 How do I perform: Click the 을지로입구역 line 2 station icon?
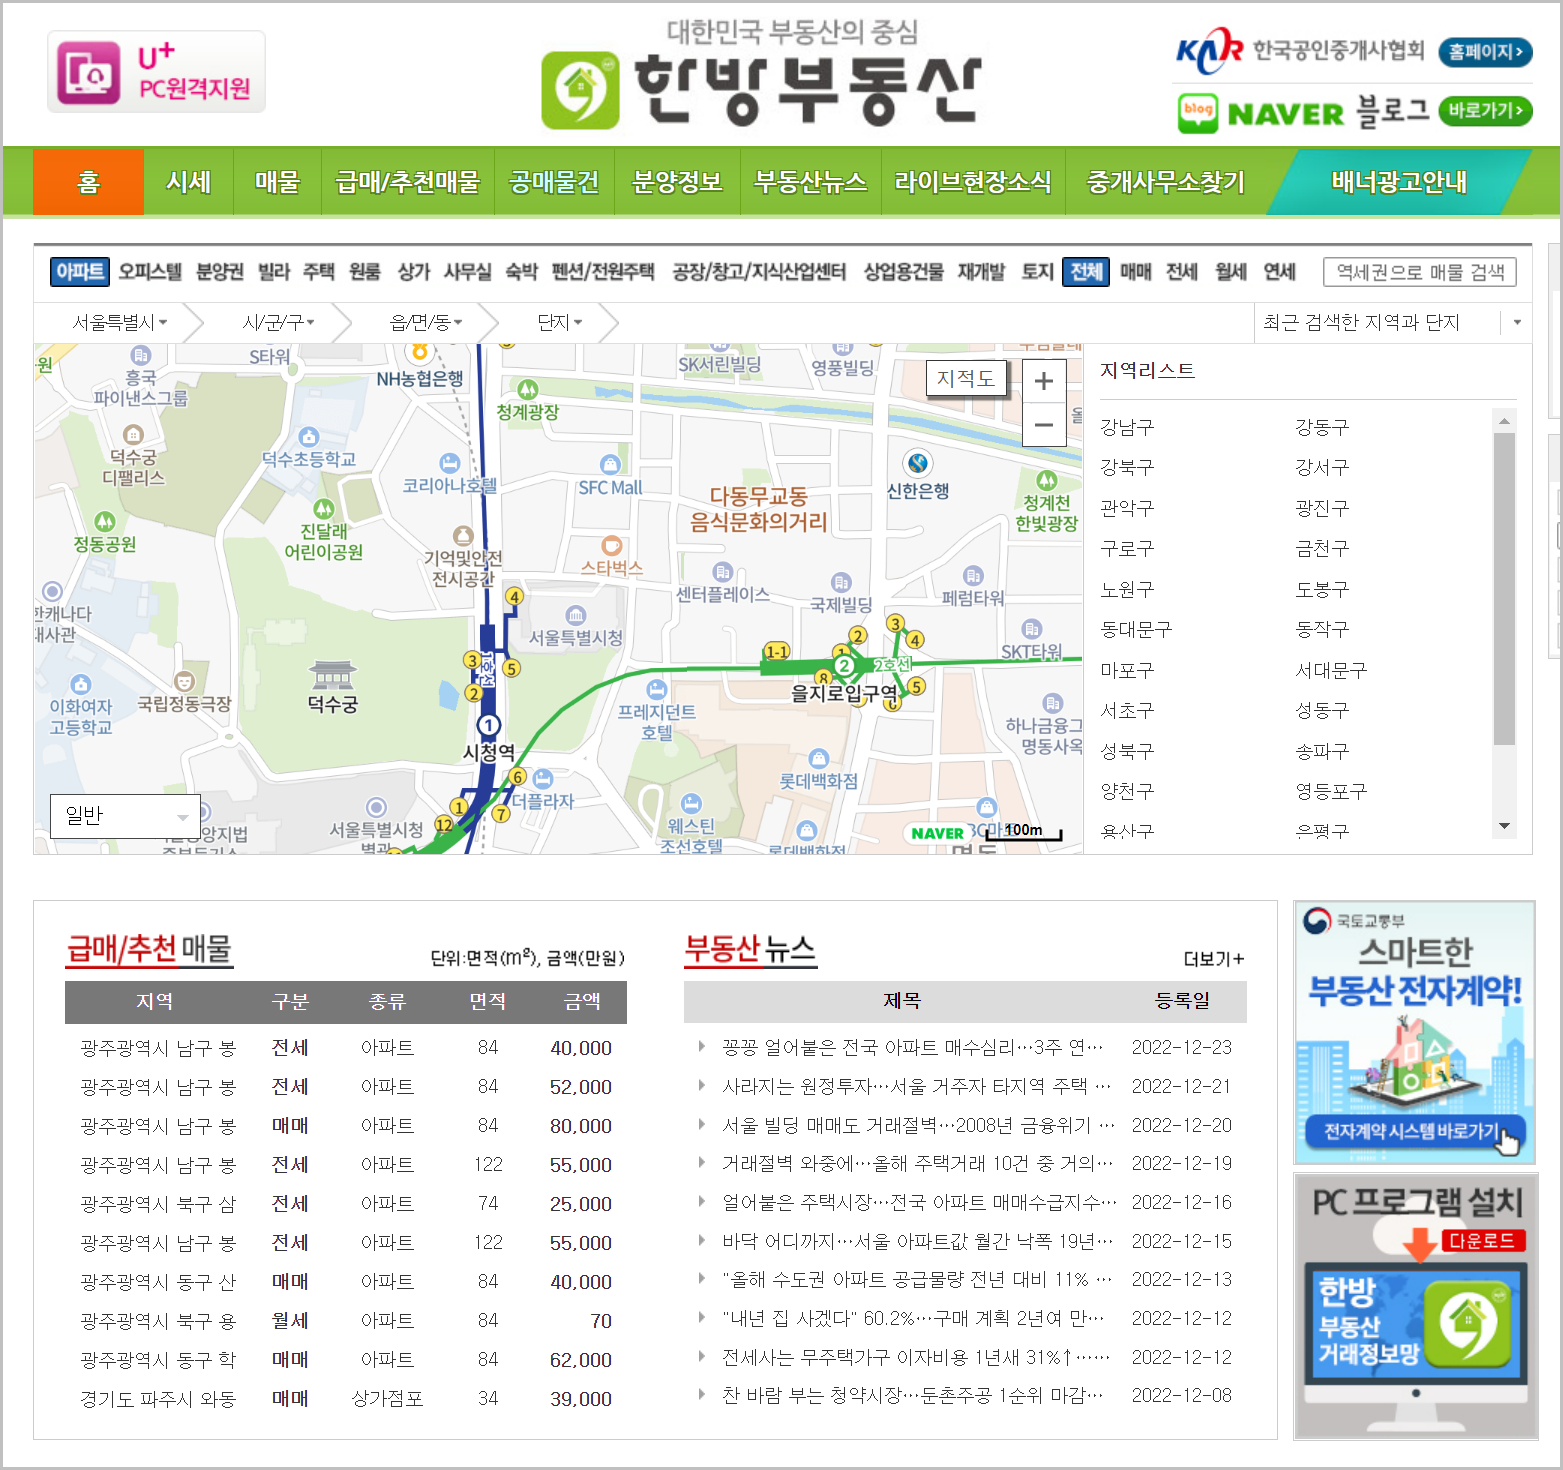[844, 665]
